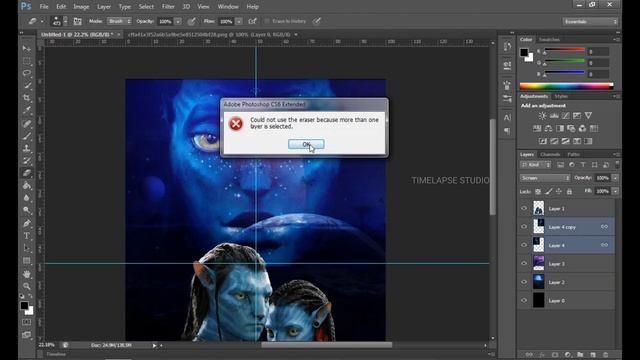Open the eraser Opacity slider dropdown arrow

(178, 21)
